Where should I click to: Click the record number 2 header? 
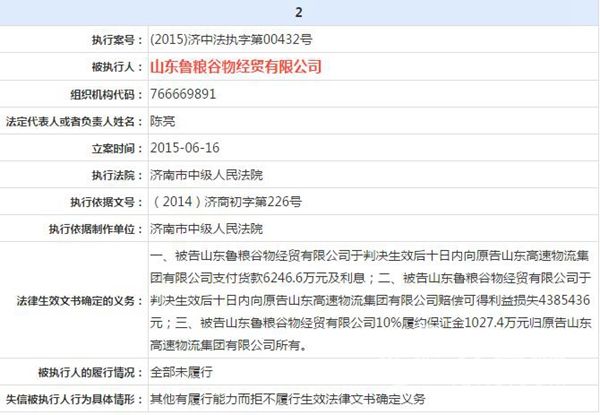click(x=299, y=14)
